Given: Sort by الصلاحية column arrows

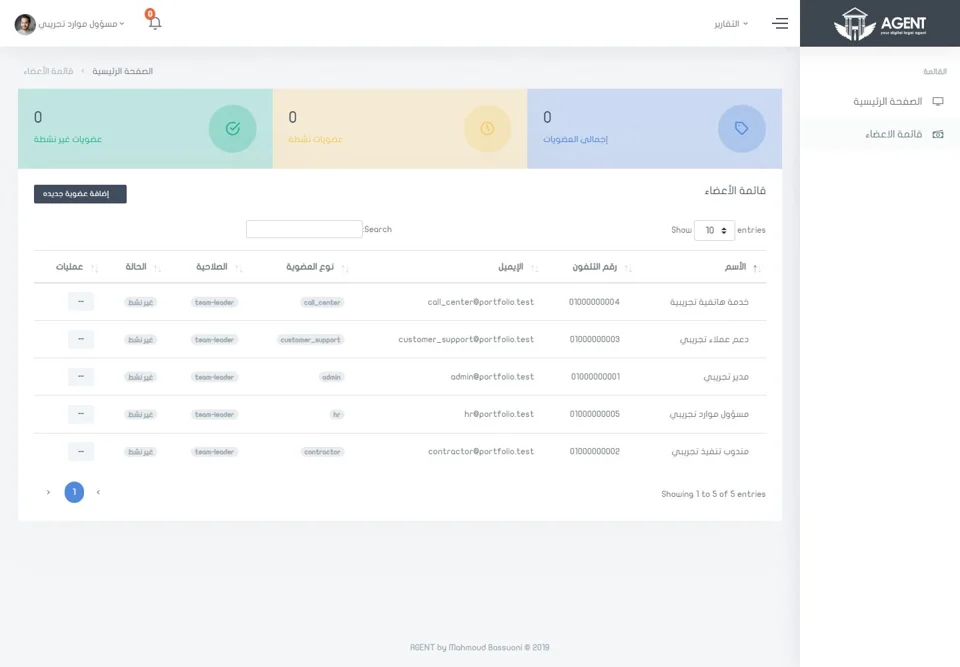Looking at the screenshot, I should click(239, 268).
